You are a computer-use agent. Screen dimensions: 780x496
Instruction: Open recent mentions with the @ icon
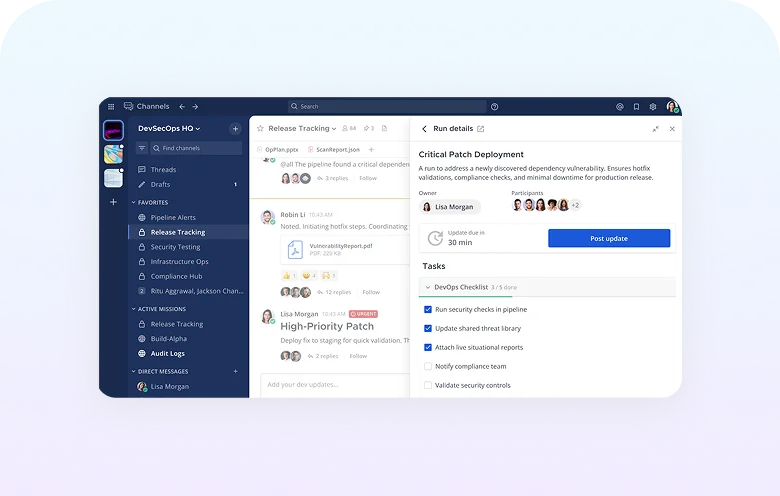tap(620, 106)
